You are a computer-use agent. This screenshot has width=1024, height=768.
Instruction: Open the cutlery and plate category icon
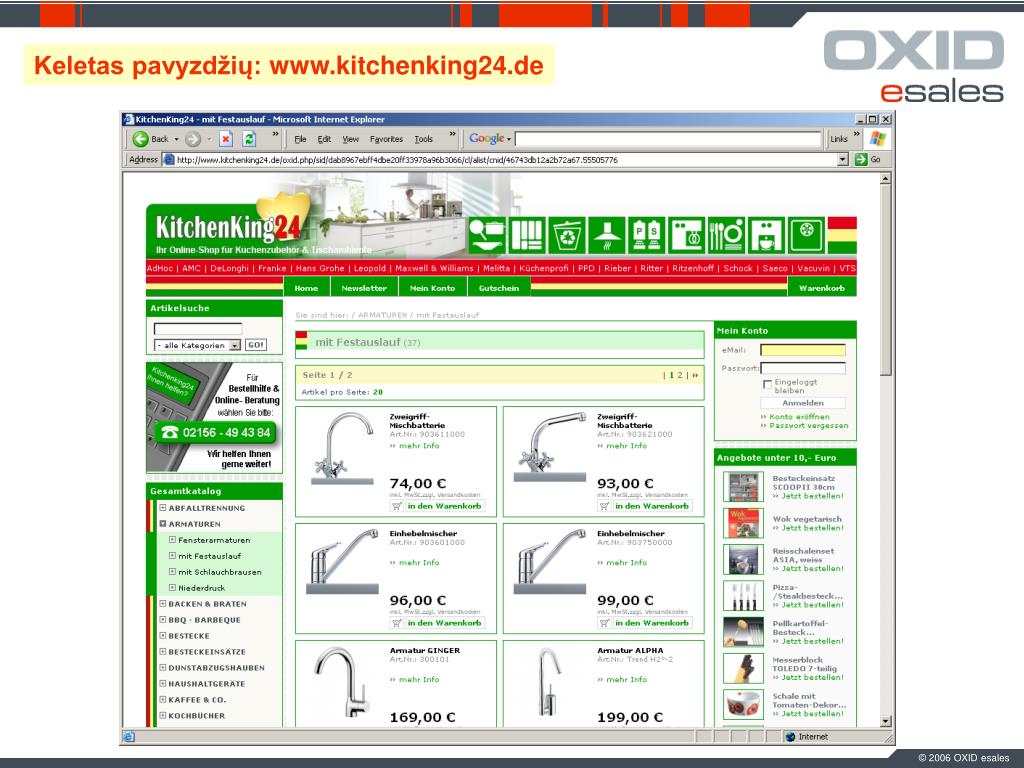click(x=726, y=235)
